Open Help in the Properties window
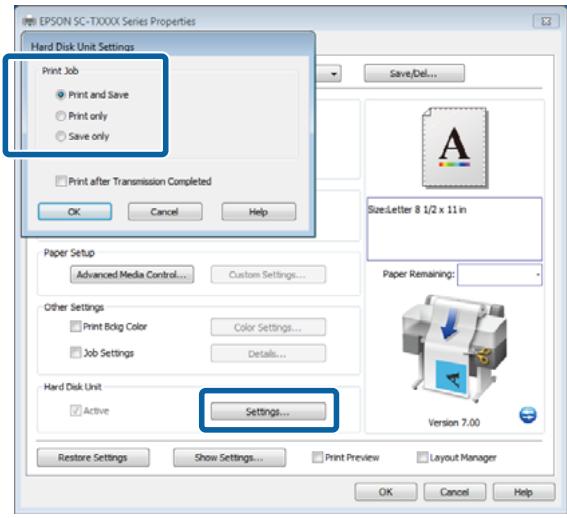 click(x=524, y=492)
